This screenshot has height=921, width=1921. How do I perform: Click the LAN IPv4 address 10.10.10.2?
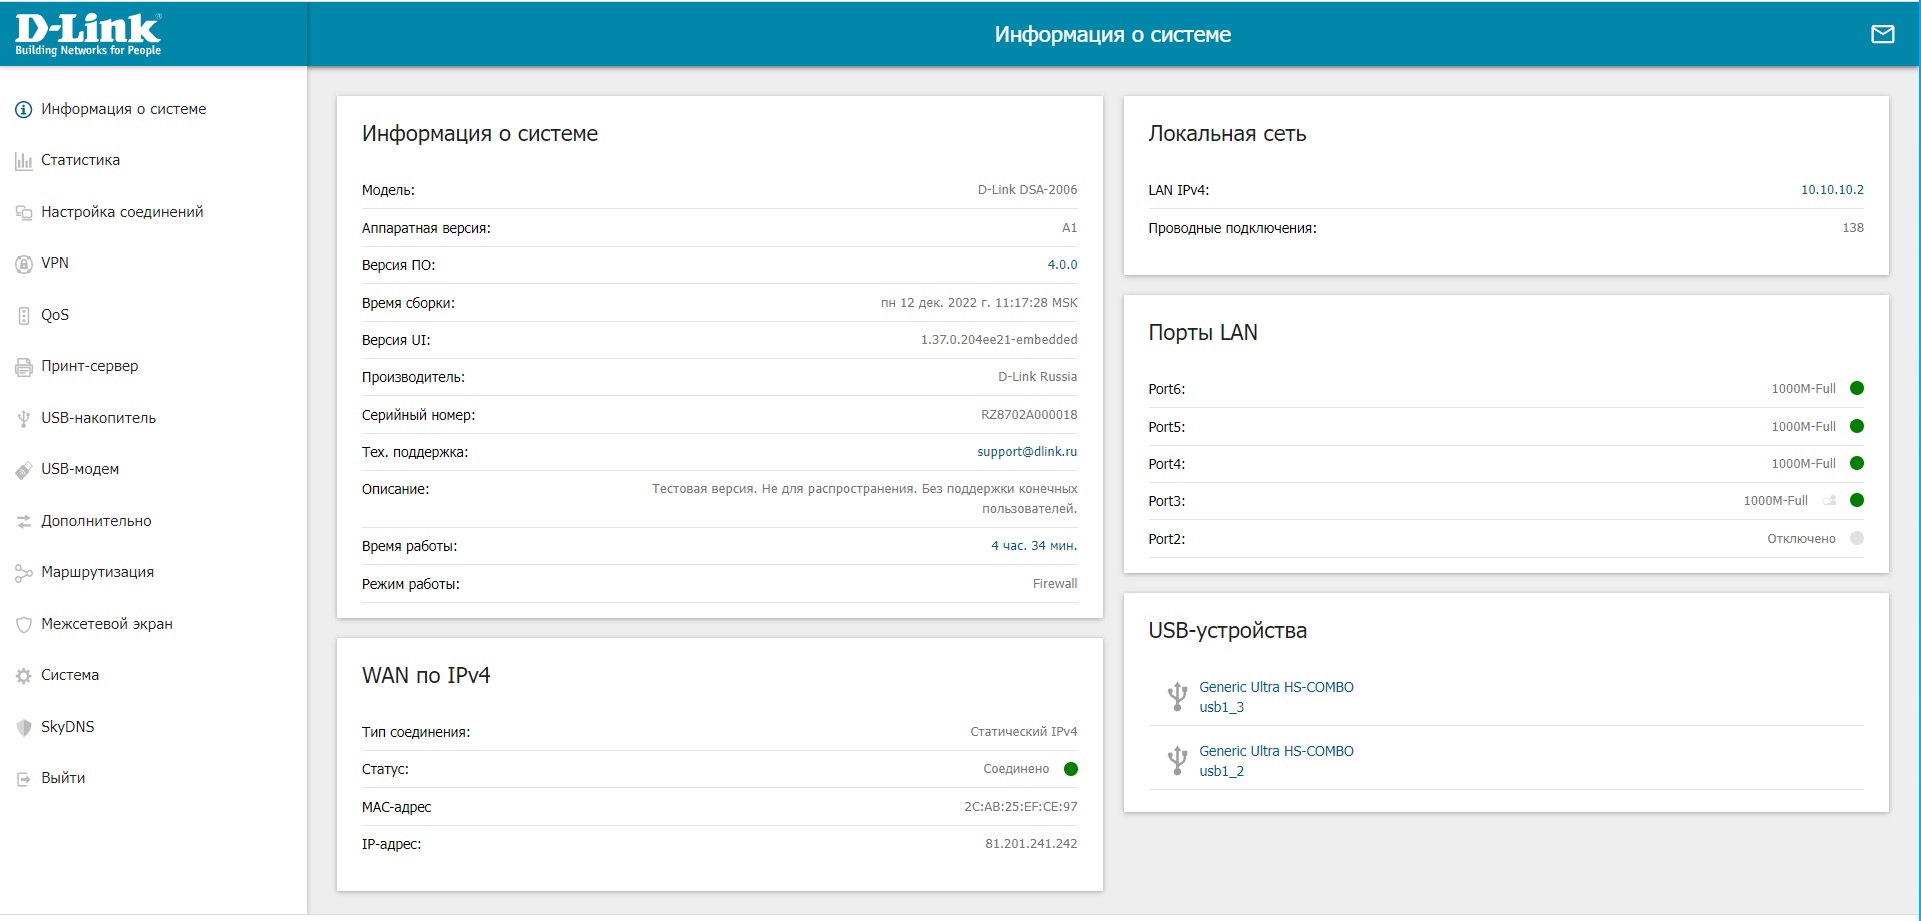coord(1832,190)
